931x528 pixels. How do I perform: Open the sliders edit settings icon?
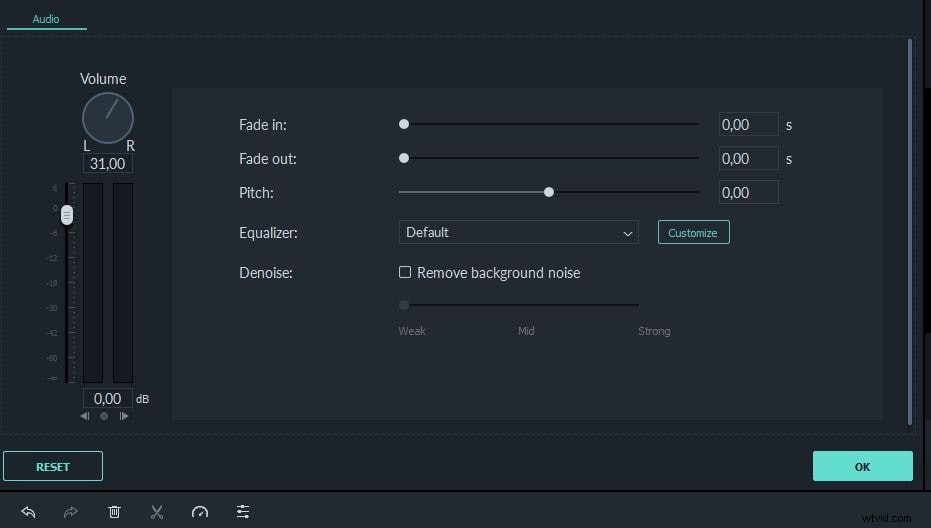[243, 511]
